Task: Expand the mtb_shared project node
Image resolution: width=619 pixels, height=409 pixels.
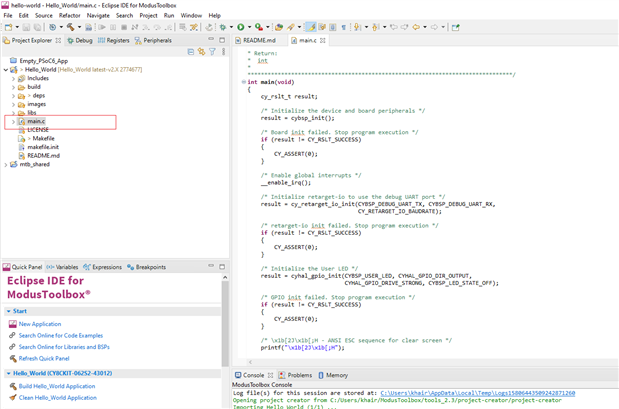Action: (x=6, y=165)
